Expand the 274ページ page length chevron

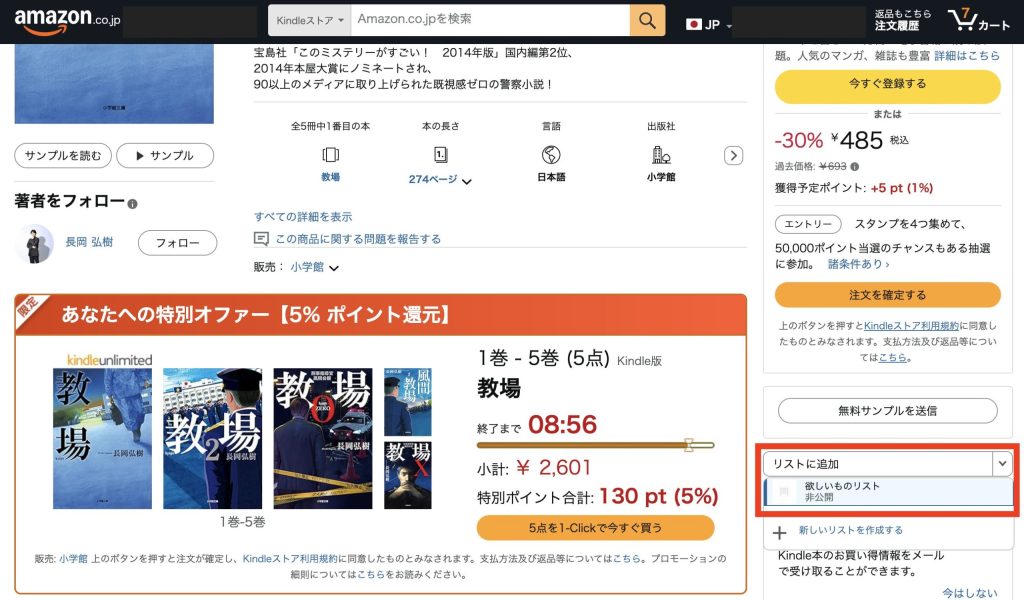coord(467,182)
